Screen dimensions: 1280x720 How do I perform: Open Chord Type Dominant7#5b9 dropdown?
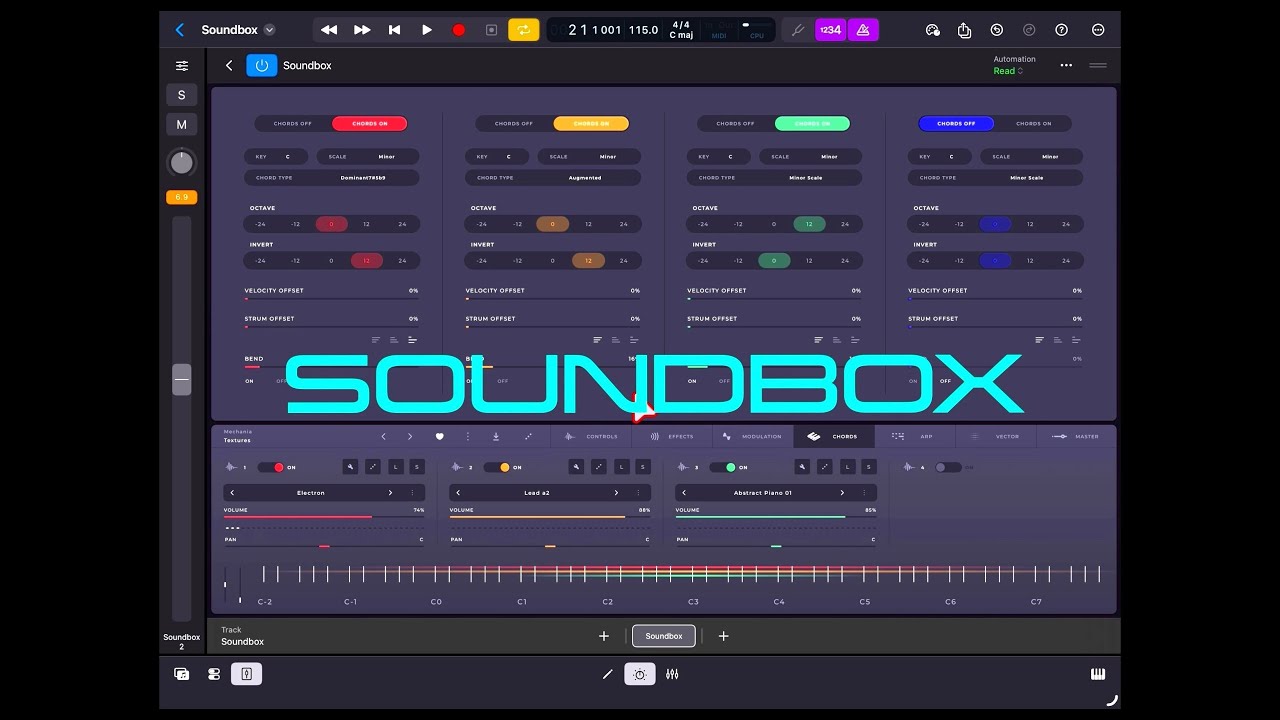(332, 178)
